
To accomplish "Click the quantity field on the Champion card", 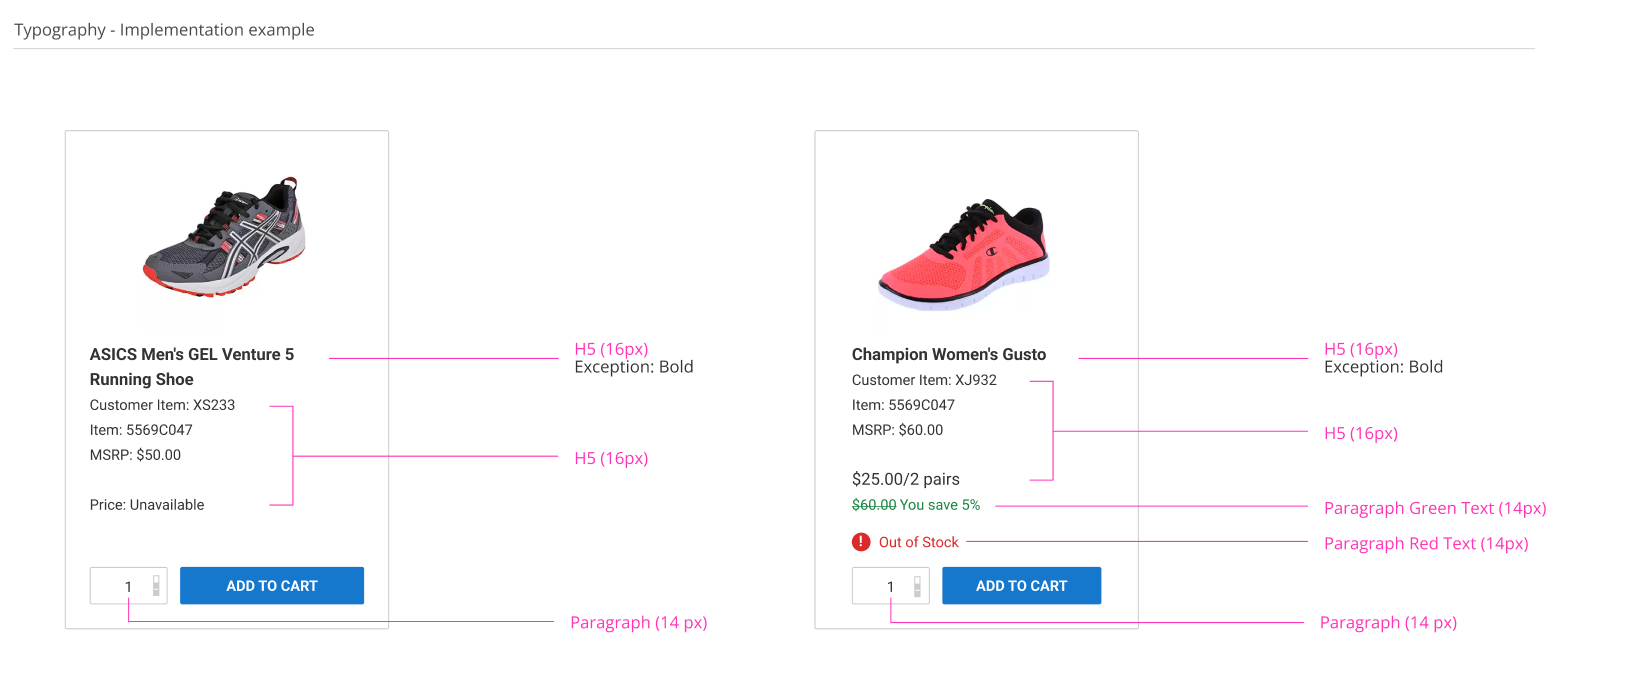I will [882, 586].
